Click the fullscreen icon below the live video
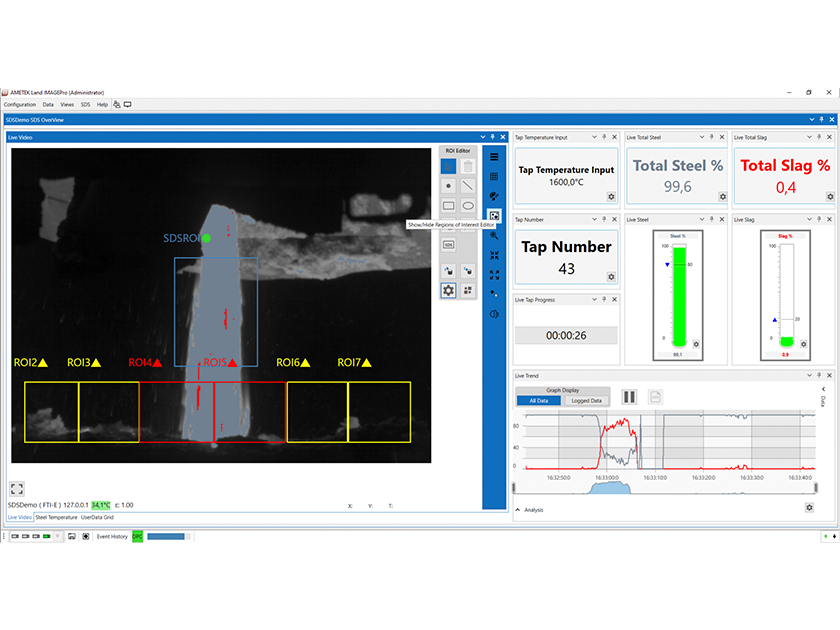 click(17, 489)
